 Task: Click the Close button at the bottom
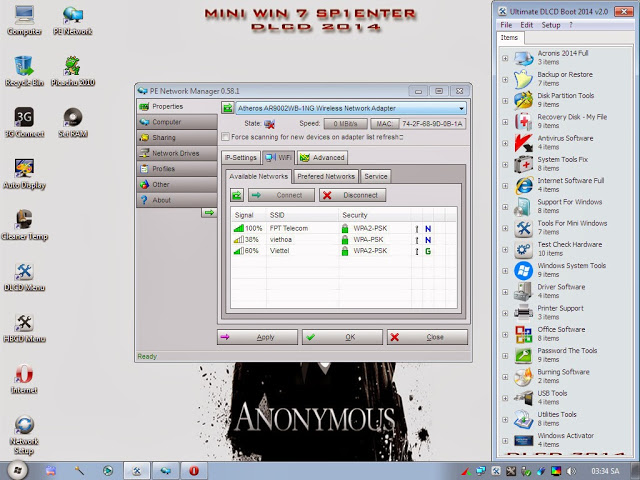pos(427,337)
